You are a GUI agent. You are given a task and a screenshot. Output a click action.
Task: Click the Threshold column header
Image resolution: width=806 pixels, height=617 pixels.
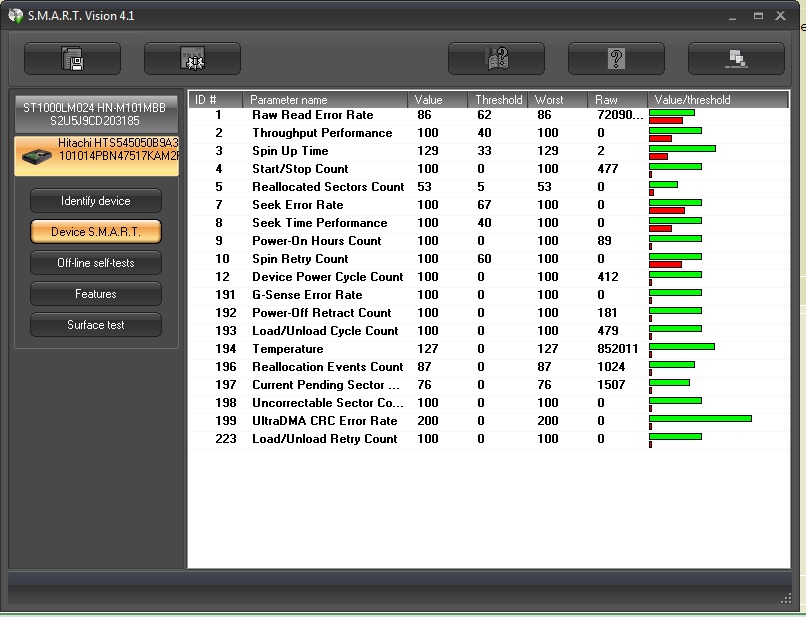pos(498,100)
